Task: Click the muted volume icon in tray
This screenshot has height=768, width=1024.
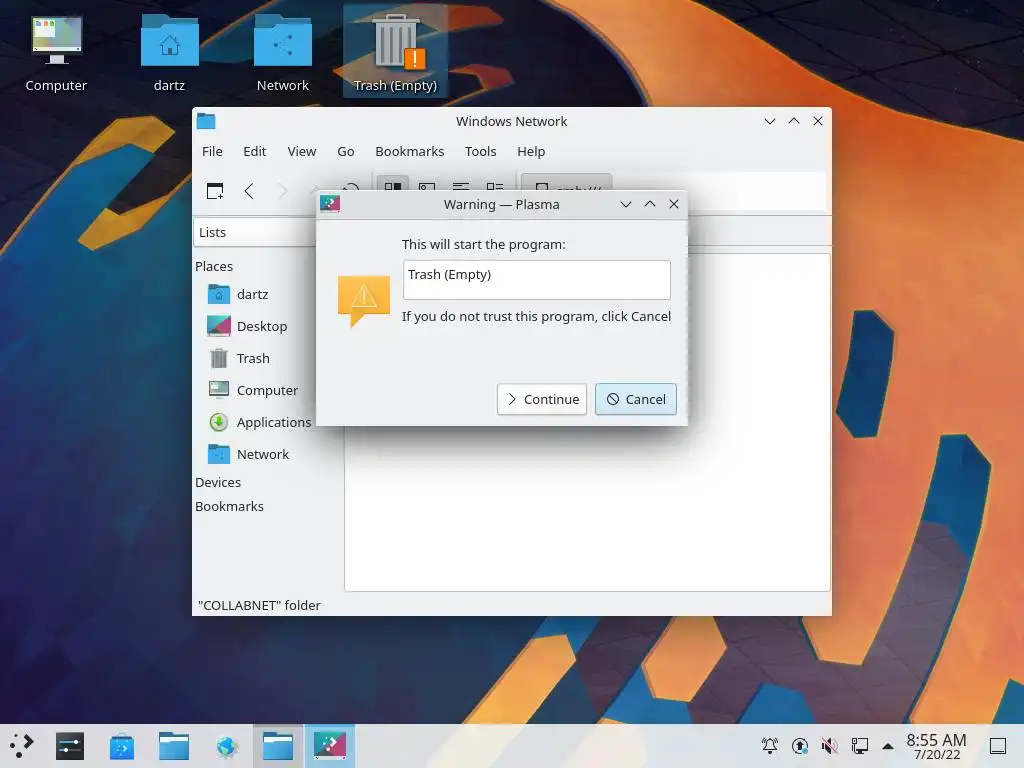Action: [x=829, y=745]
